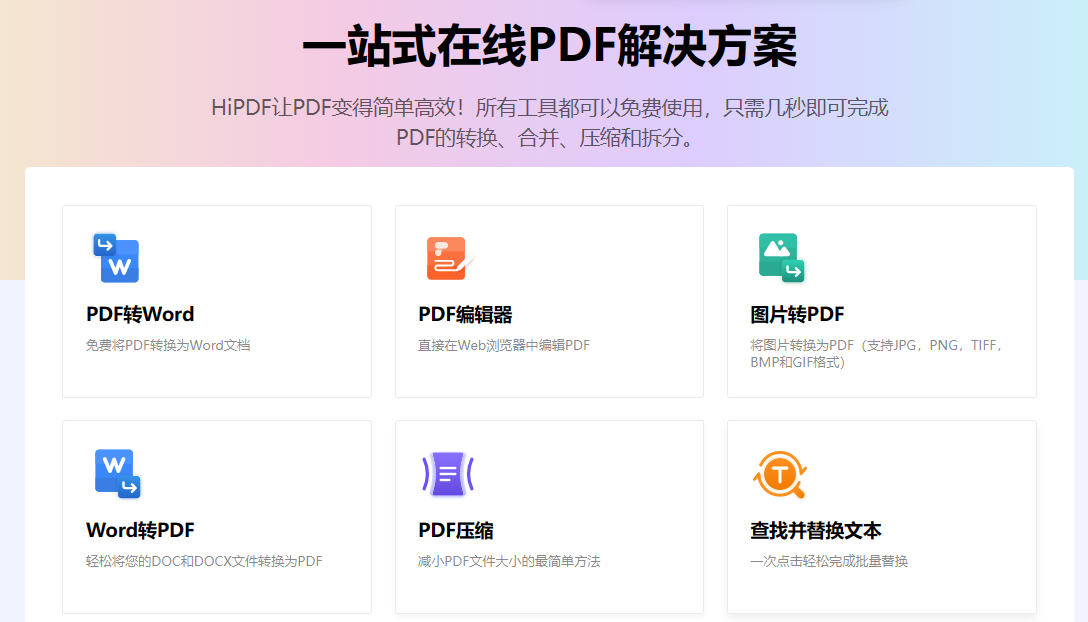Click the PDF压缩 tool card
The image size is (1088, 622).
(x=548, y=516)
